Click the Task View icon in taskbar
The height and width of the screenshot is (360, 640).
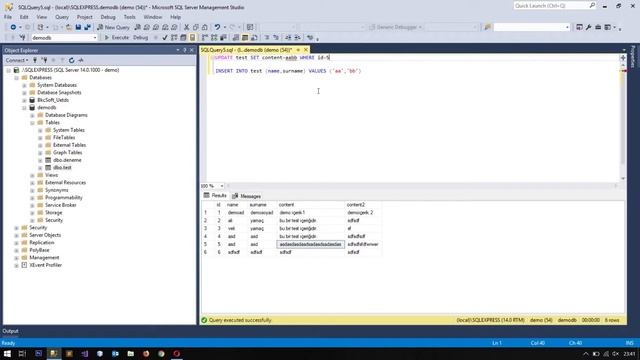[22, 354]
